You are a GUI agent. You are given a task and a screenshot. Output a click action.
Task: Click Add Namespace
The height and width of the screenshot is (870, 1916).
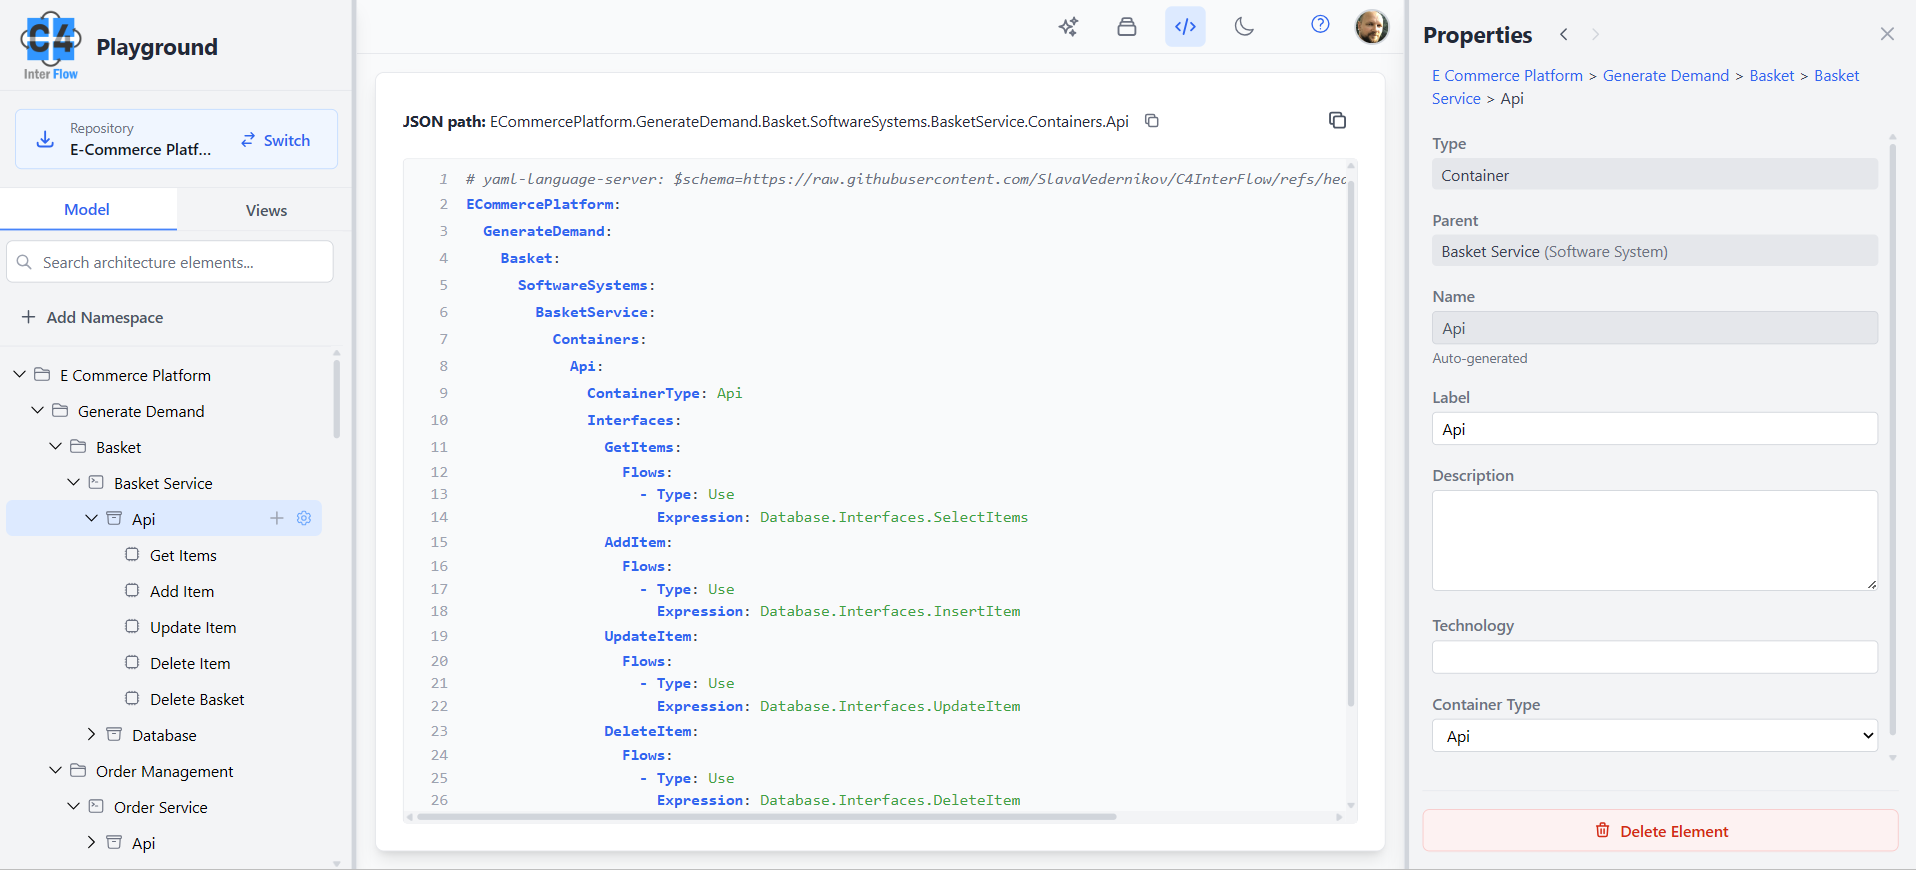coord(93,317)
